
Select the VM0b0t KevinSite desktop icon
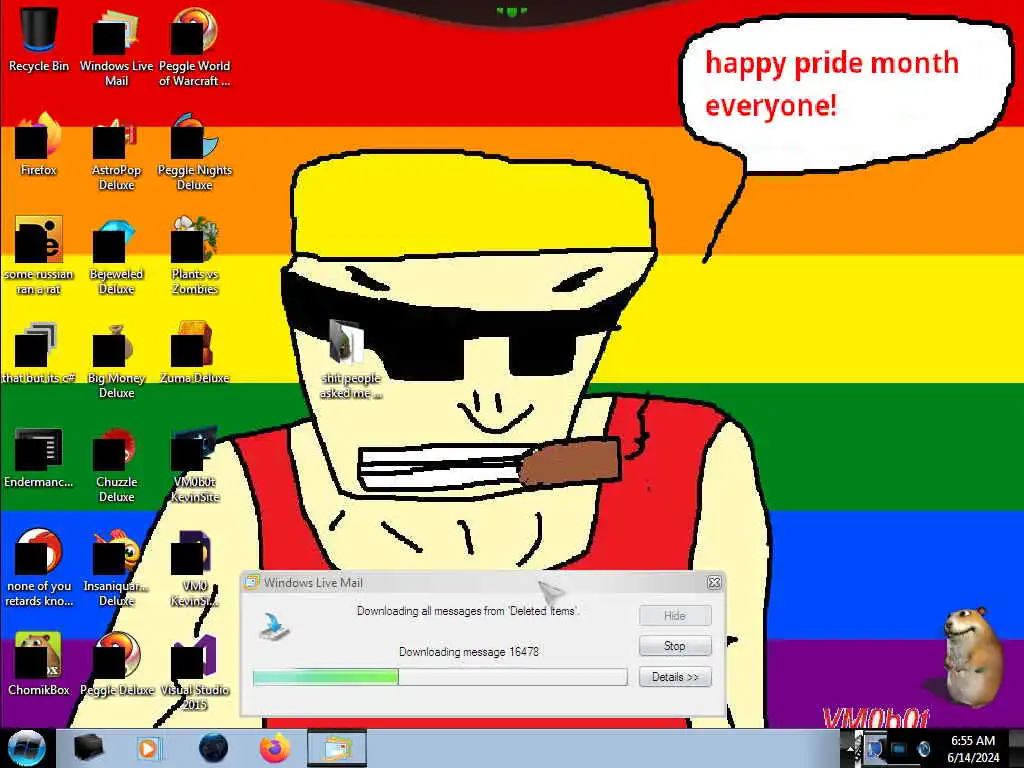195,464
